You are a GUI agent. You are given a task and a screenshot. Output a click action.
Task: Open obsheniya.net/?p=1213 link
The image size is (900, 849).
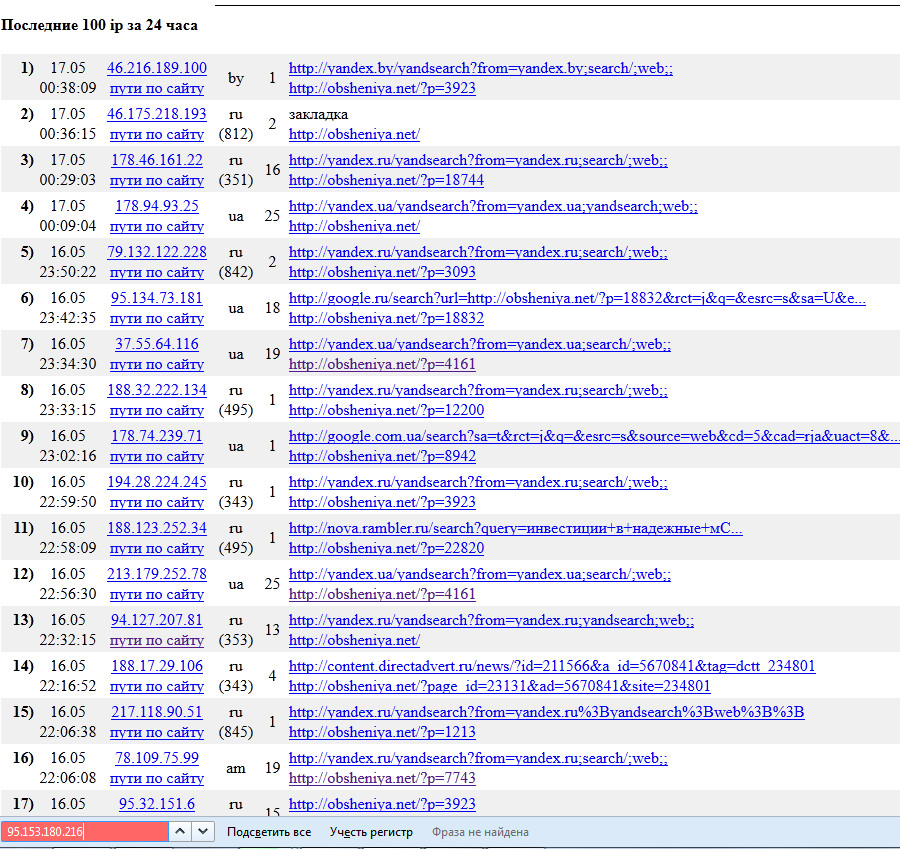(382, 731)
